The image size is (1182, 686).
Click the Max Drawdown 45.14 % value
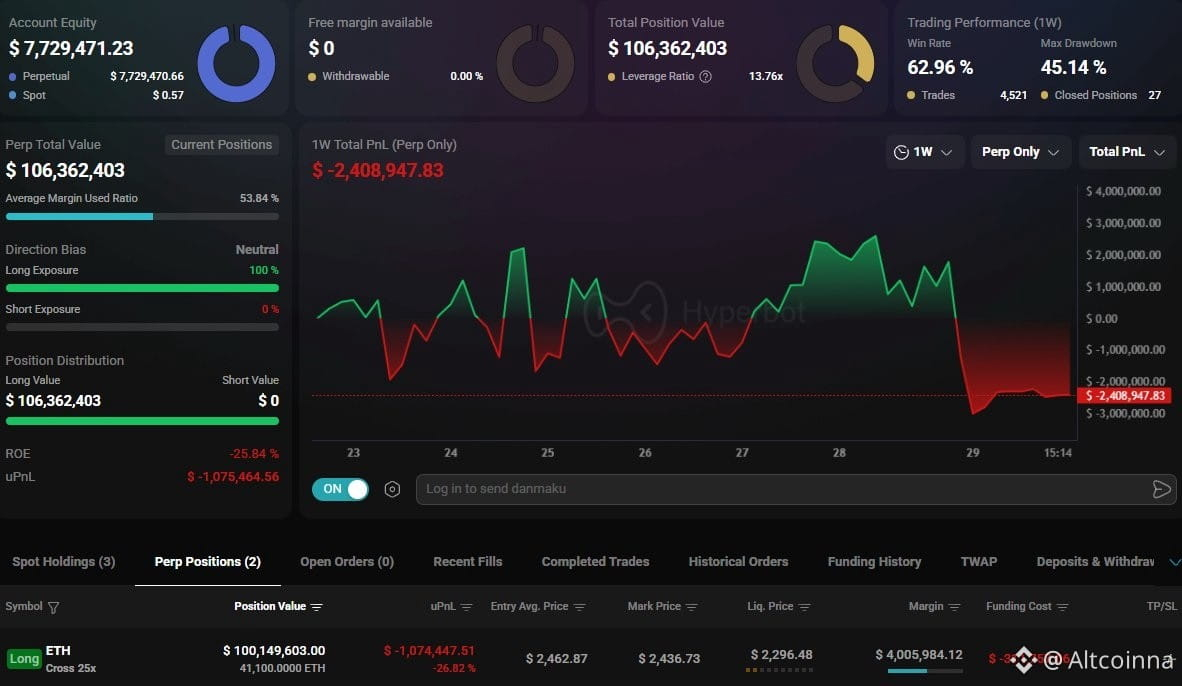click(x=1073, y=68)
